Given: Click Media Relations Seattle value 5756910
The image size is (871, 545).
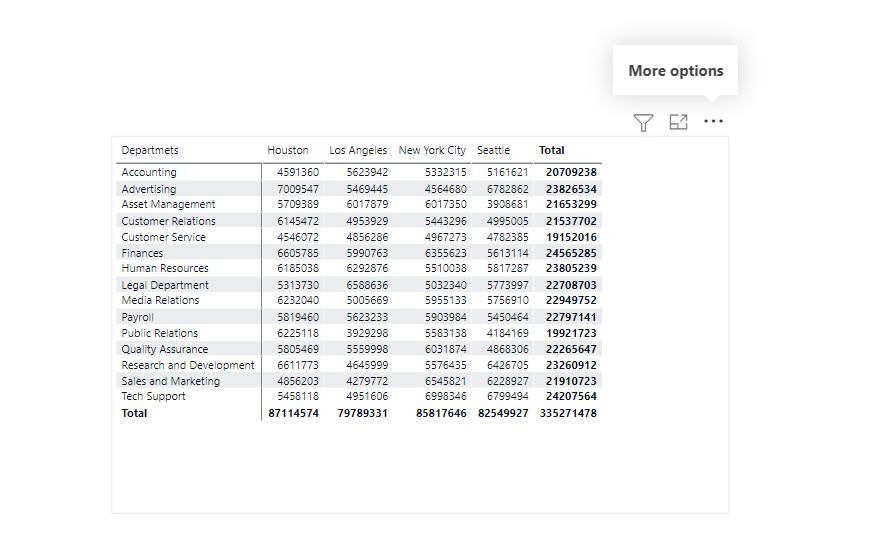Looking at the screenshot, I should click(508, 301).
